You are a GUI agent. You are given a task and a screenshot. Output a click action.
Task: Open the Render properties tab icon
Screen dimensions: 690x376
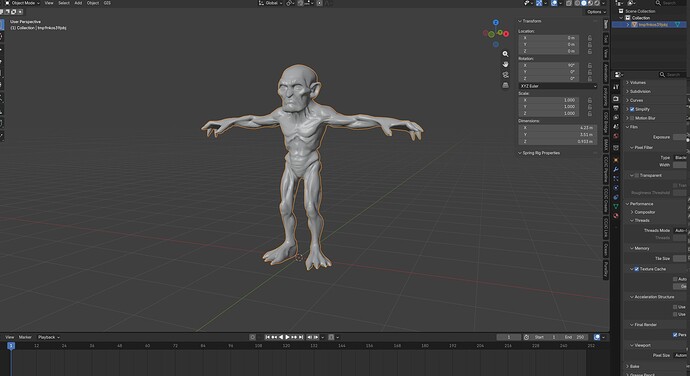tap(616, 99)
